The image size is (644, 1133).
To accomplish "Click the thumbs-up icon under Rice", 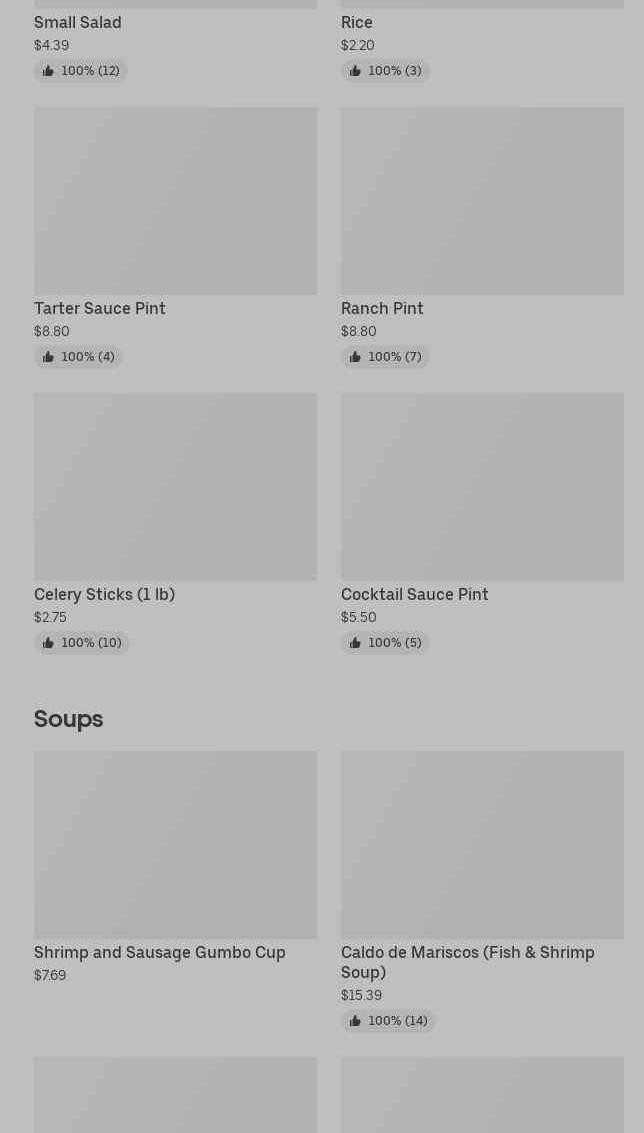I will coord(355,71).
